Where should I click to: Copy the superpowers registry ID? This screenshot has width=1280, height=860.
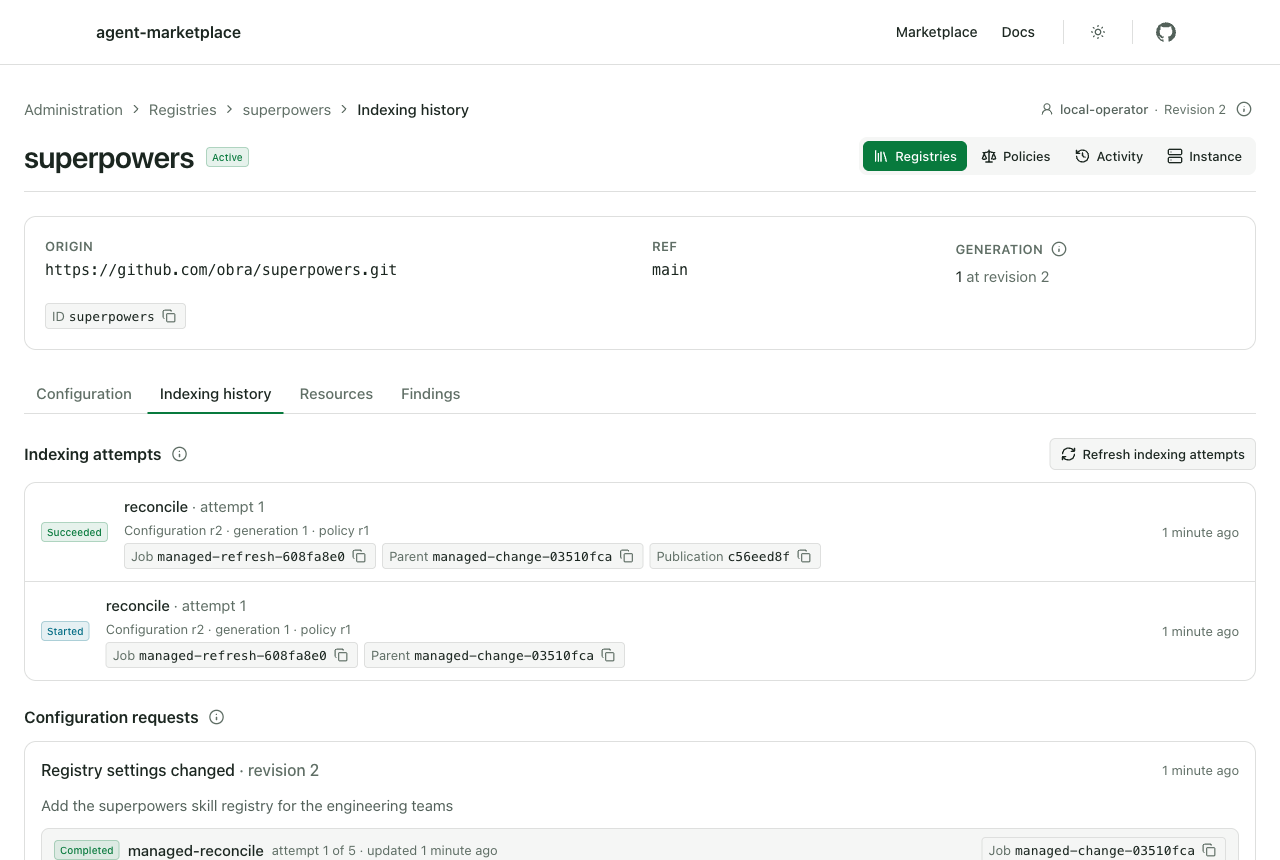point(170,316)
